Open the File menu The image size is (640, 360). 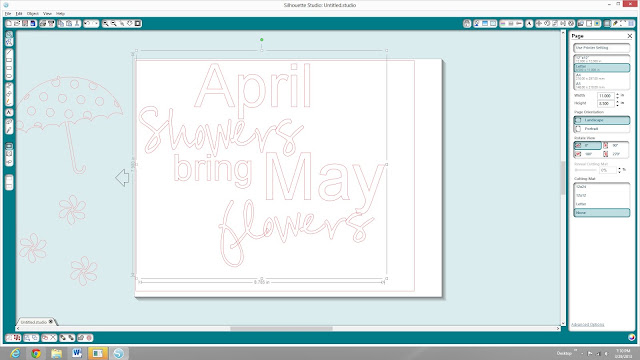8,13
